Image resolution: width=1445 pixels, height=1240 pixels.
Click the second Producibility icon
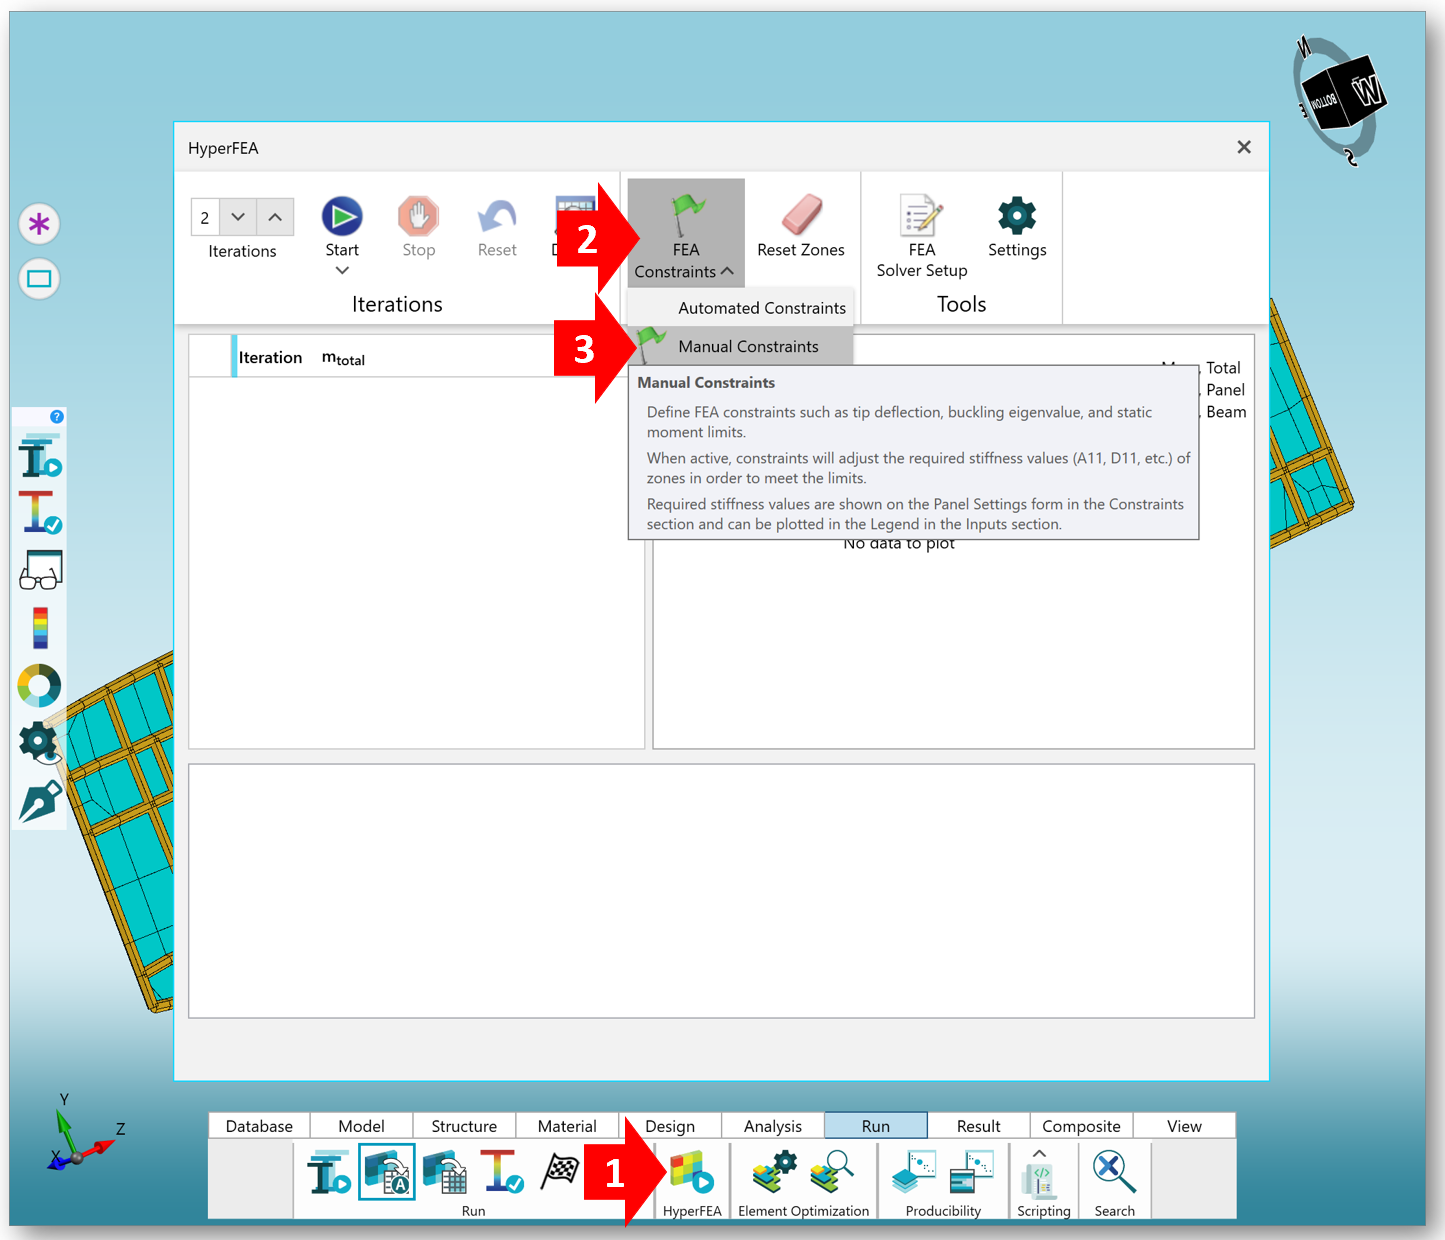pyautogui.click(x=972, y=1172)
